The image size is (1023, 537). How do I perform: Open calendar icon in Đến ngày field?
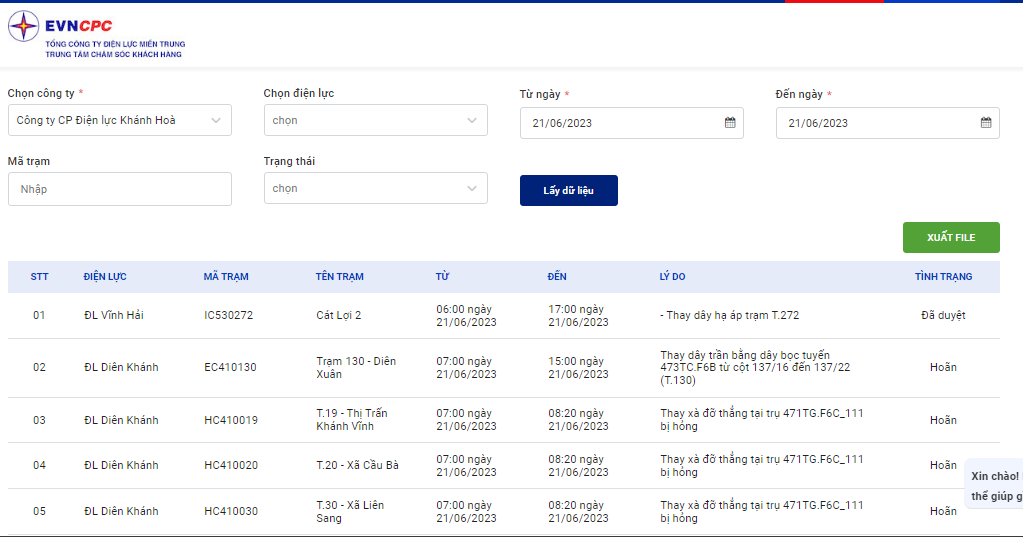pos(986,123)
